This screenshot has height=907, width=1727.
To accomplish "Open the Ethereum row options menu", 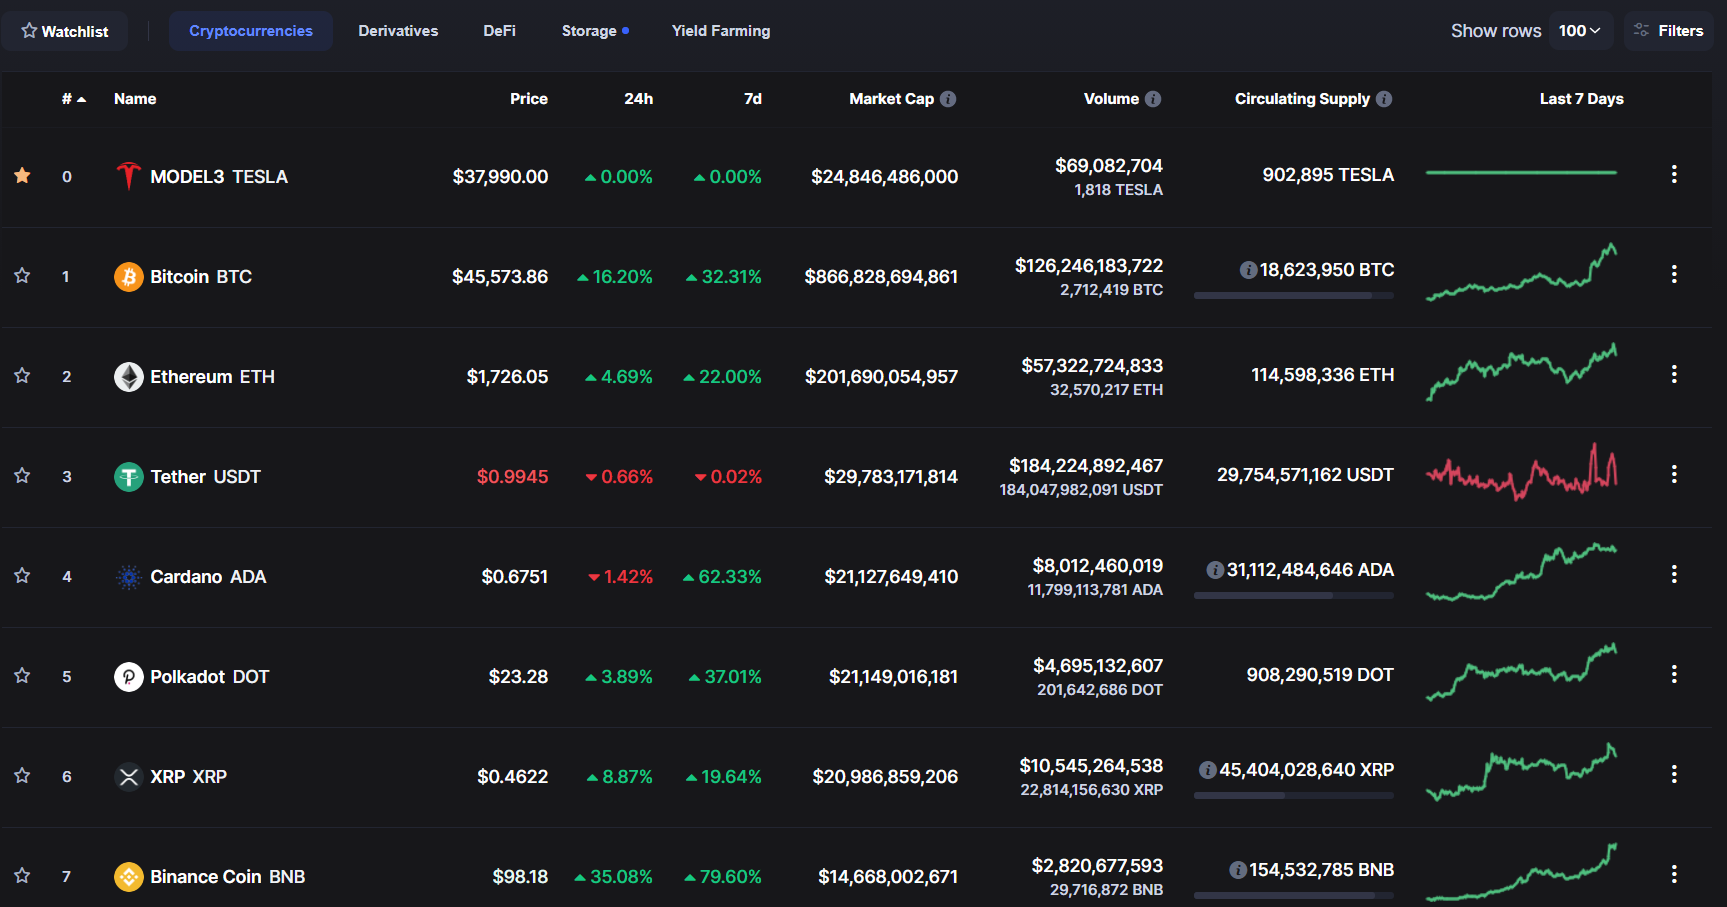I will pos(1674,374).
